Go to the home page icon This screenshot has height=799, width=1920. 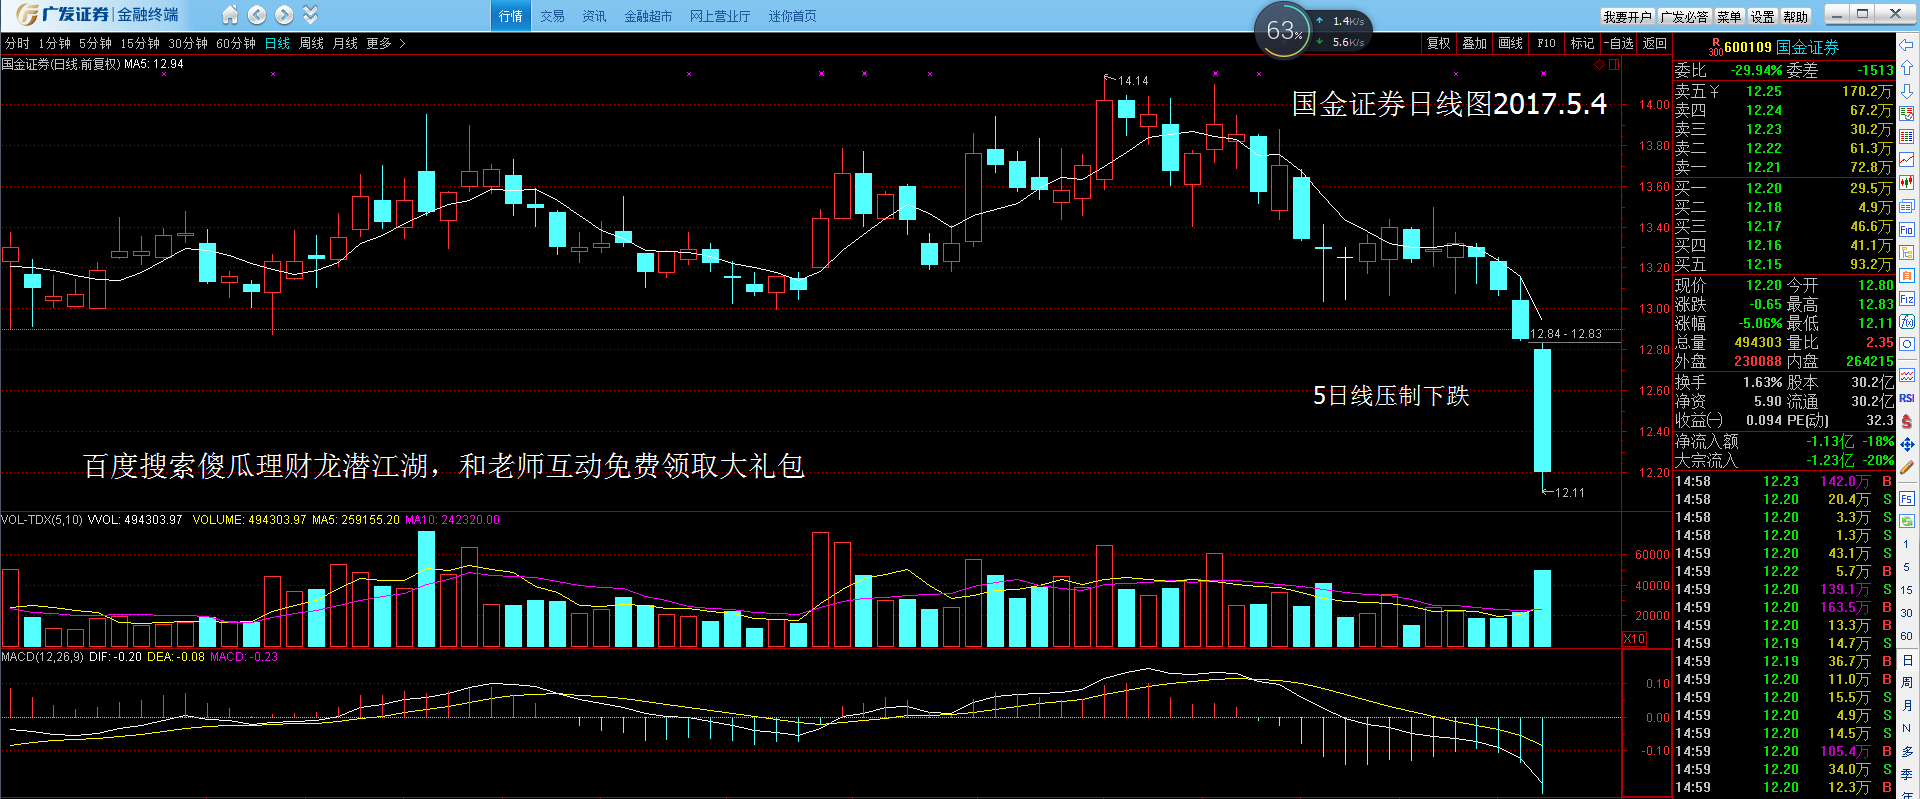(x=230, y=15)
